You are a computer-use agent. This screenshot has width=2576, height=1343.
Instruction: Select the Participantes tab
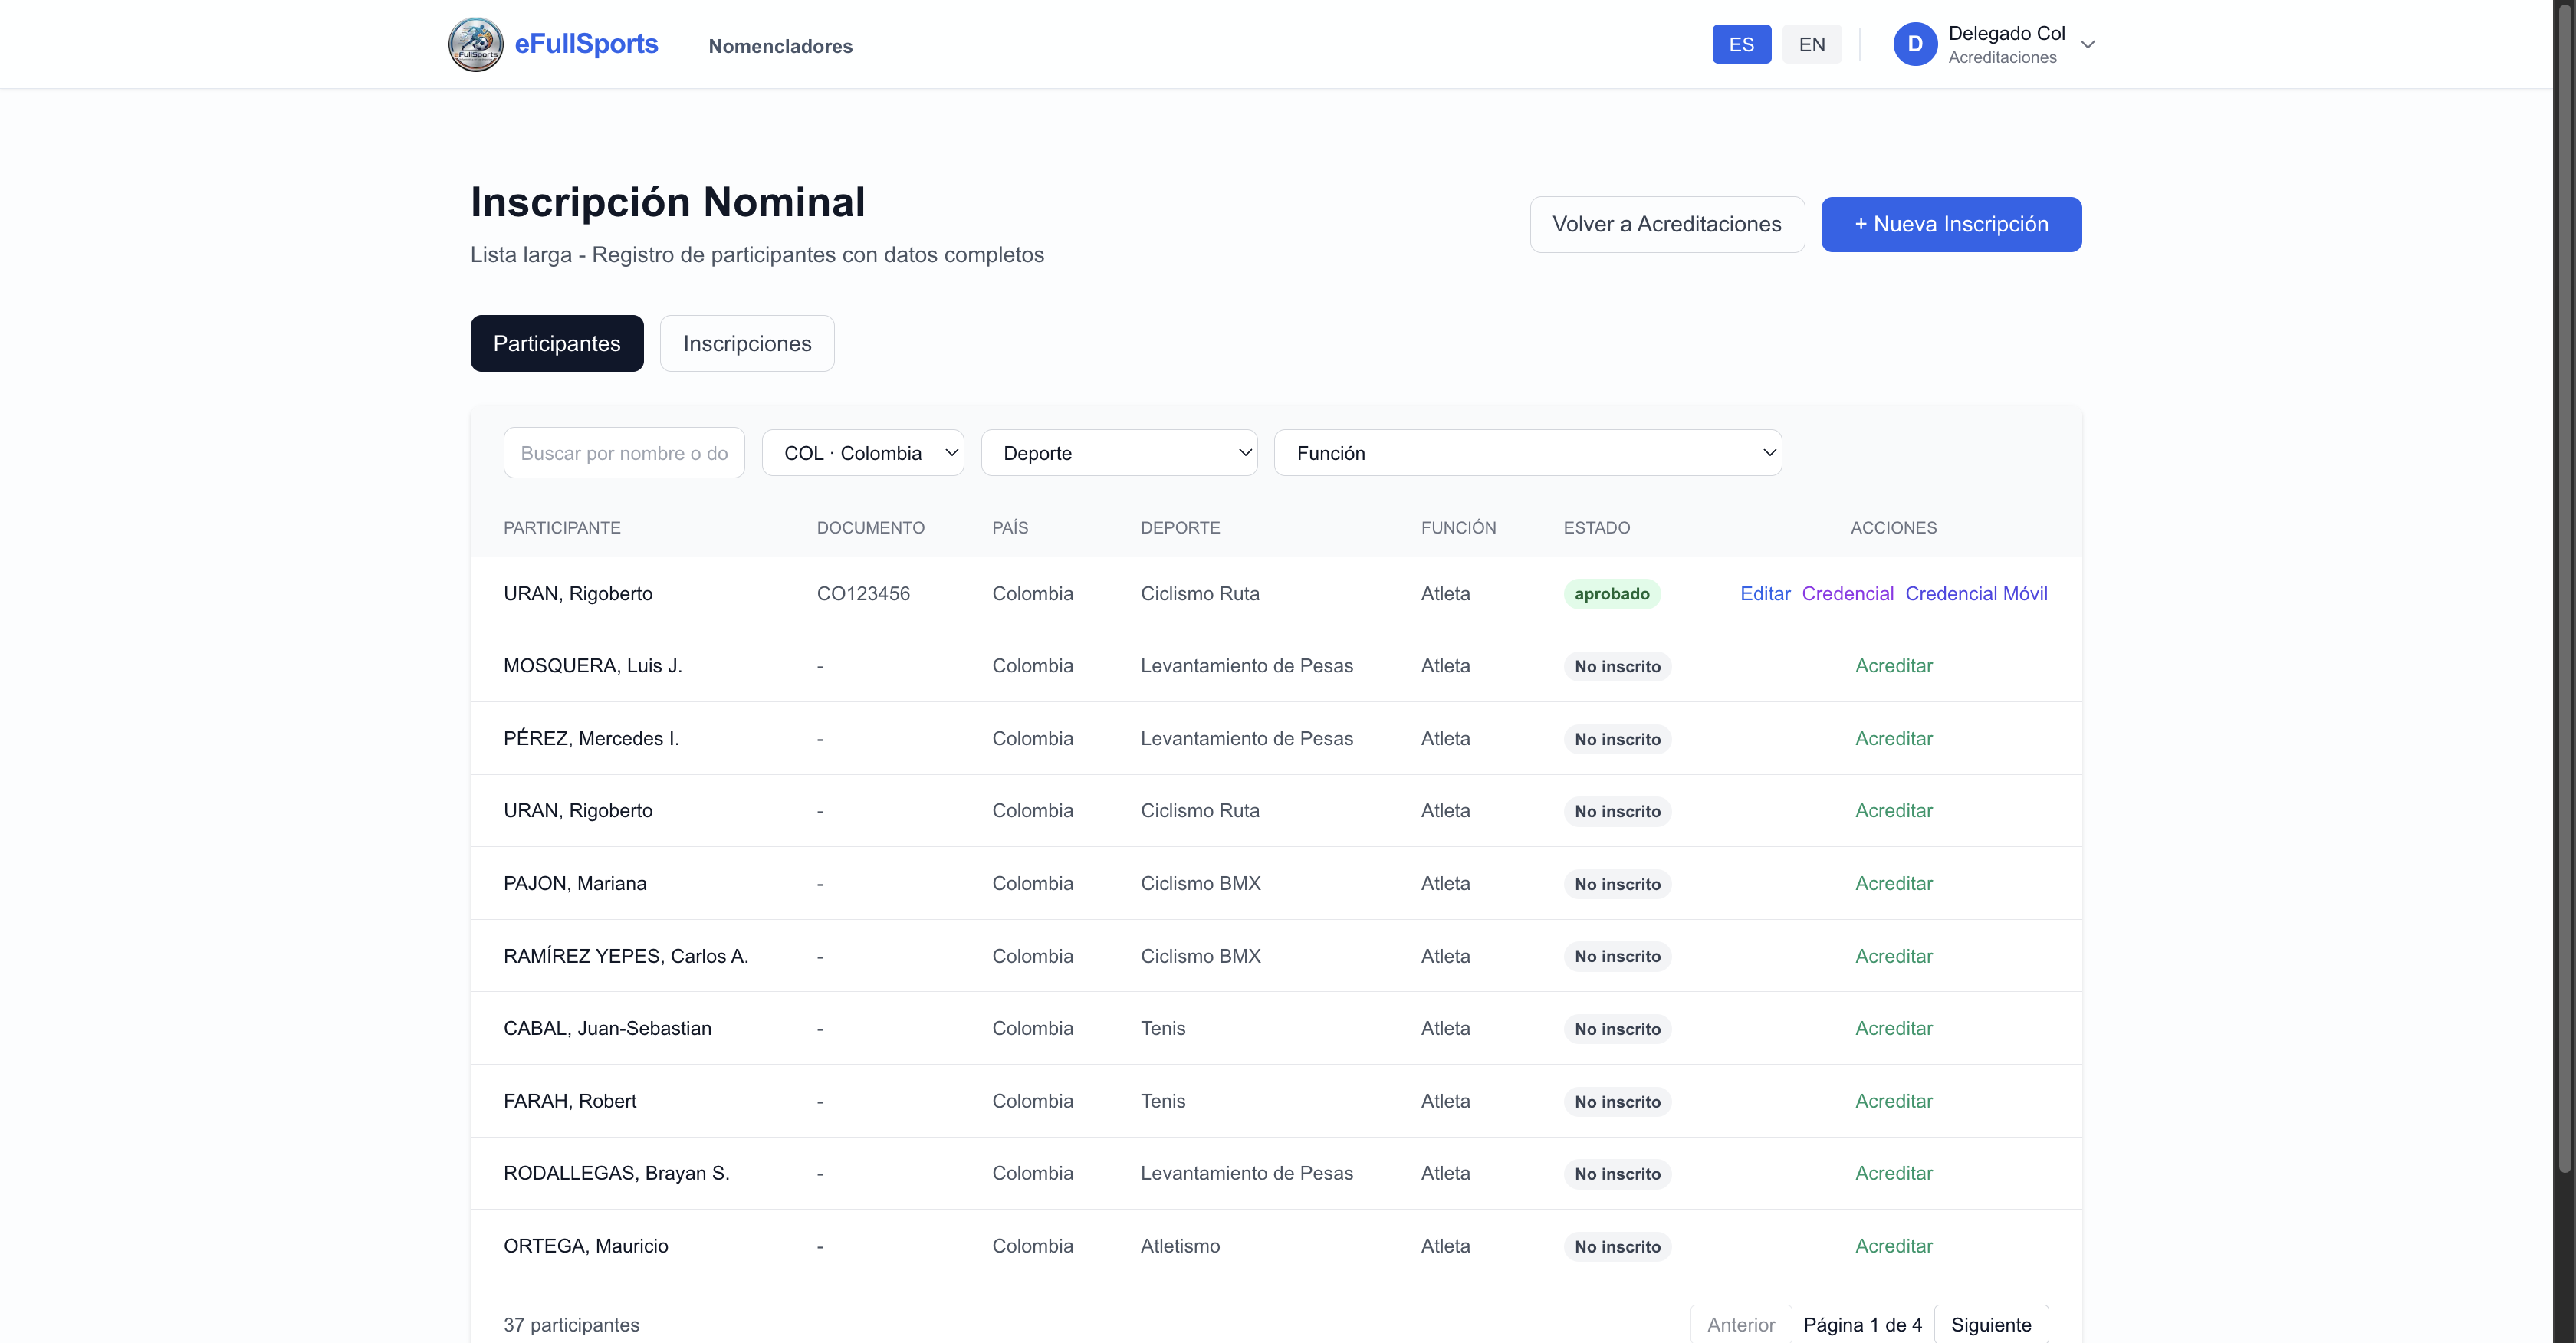556,343
